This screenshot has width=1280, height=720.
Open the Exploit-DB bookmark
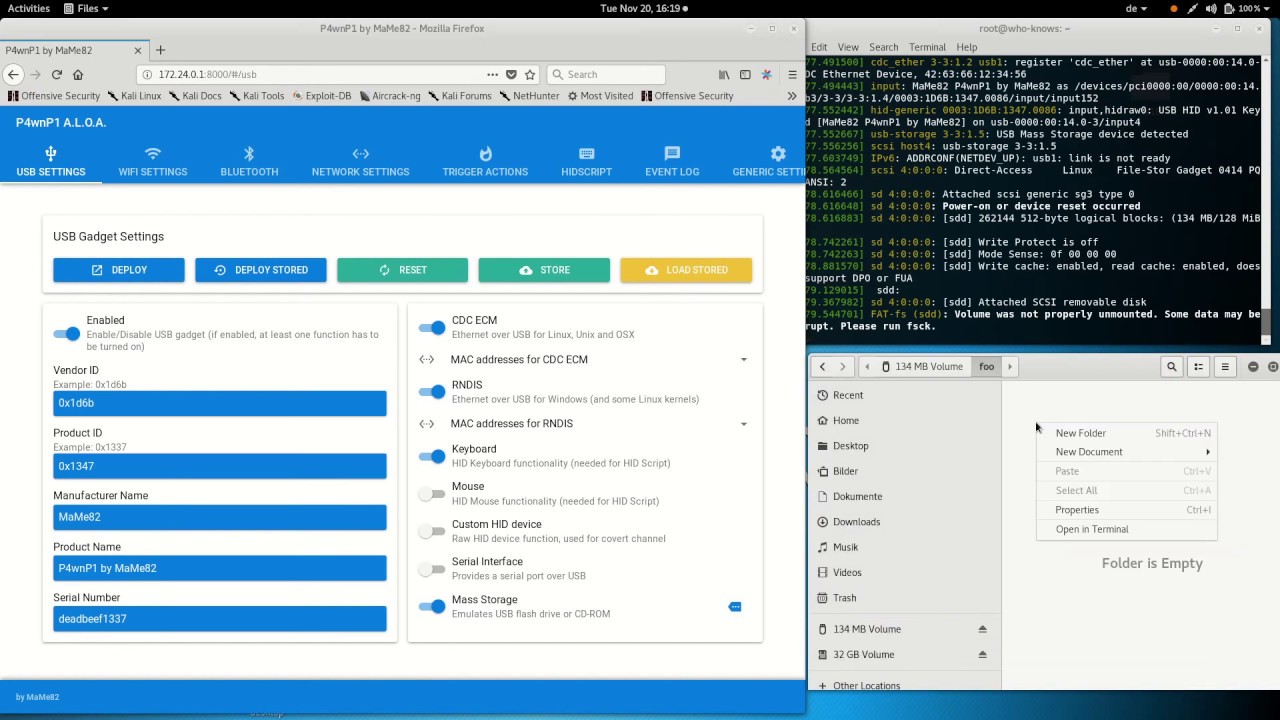321,96
